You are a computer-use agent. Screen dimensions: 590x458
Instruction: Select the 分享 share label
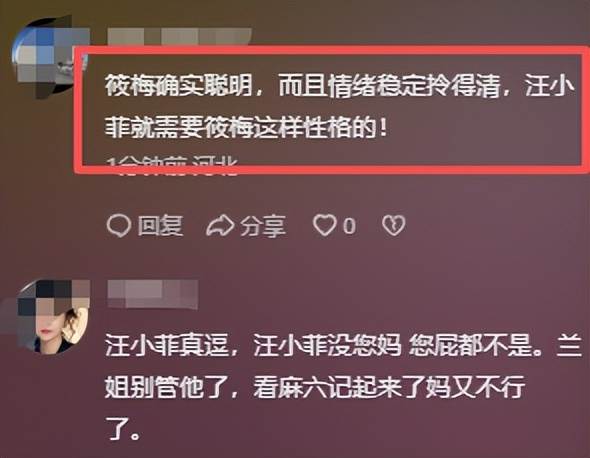pos(263,226)
